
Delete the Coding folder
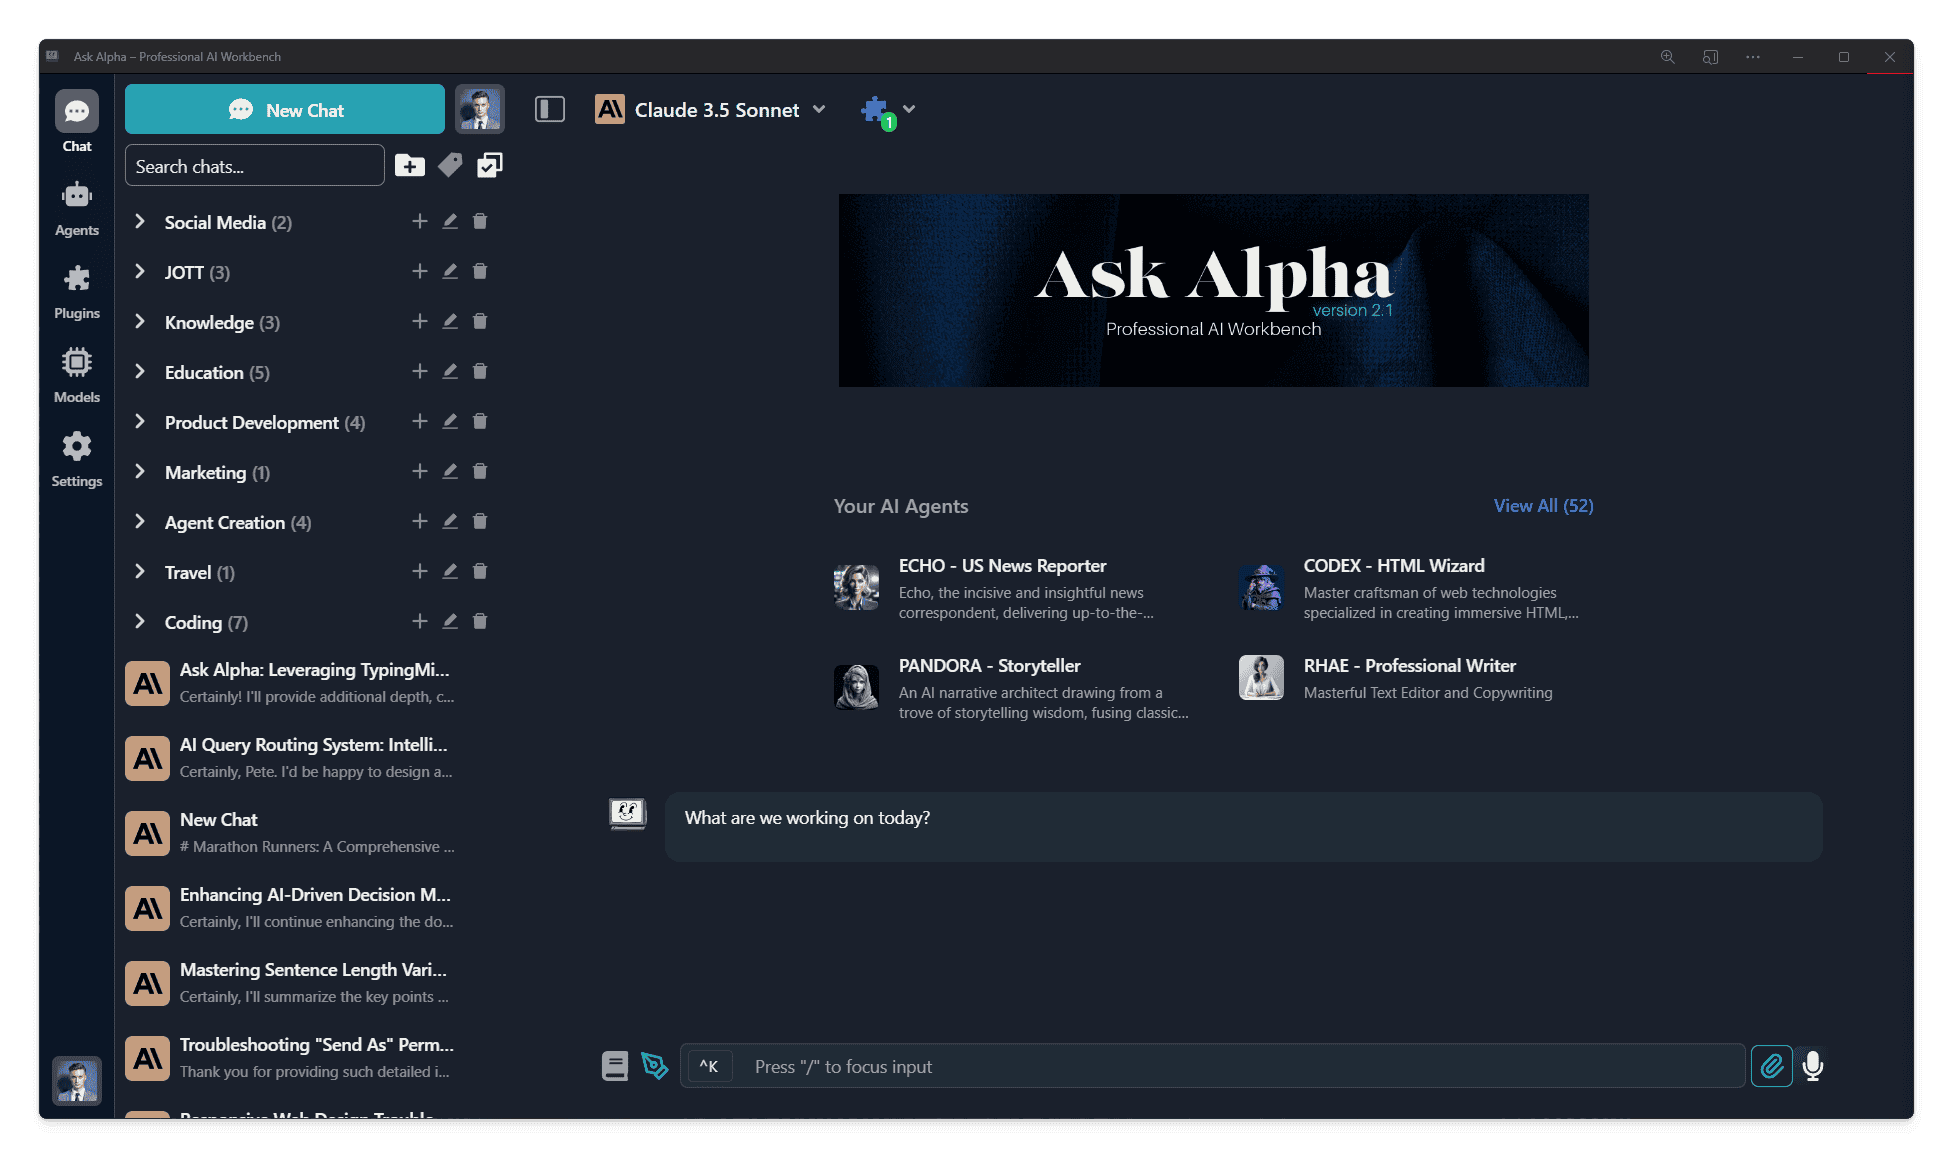coord(480,621)
